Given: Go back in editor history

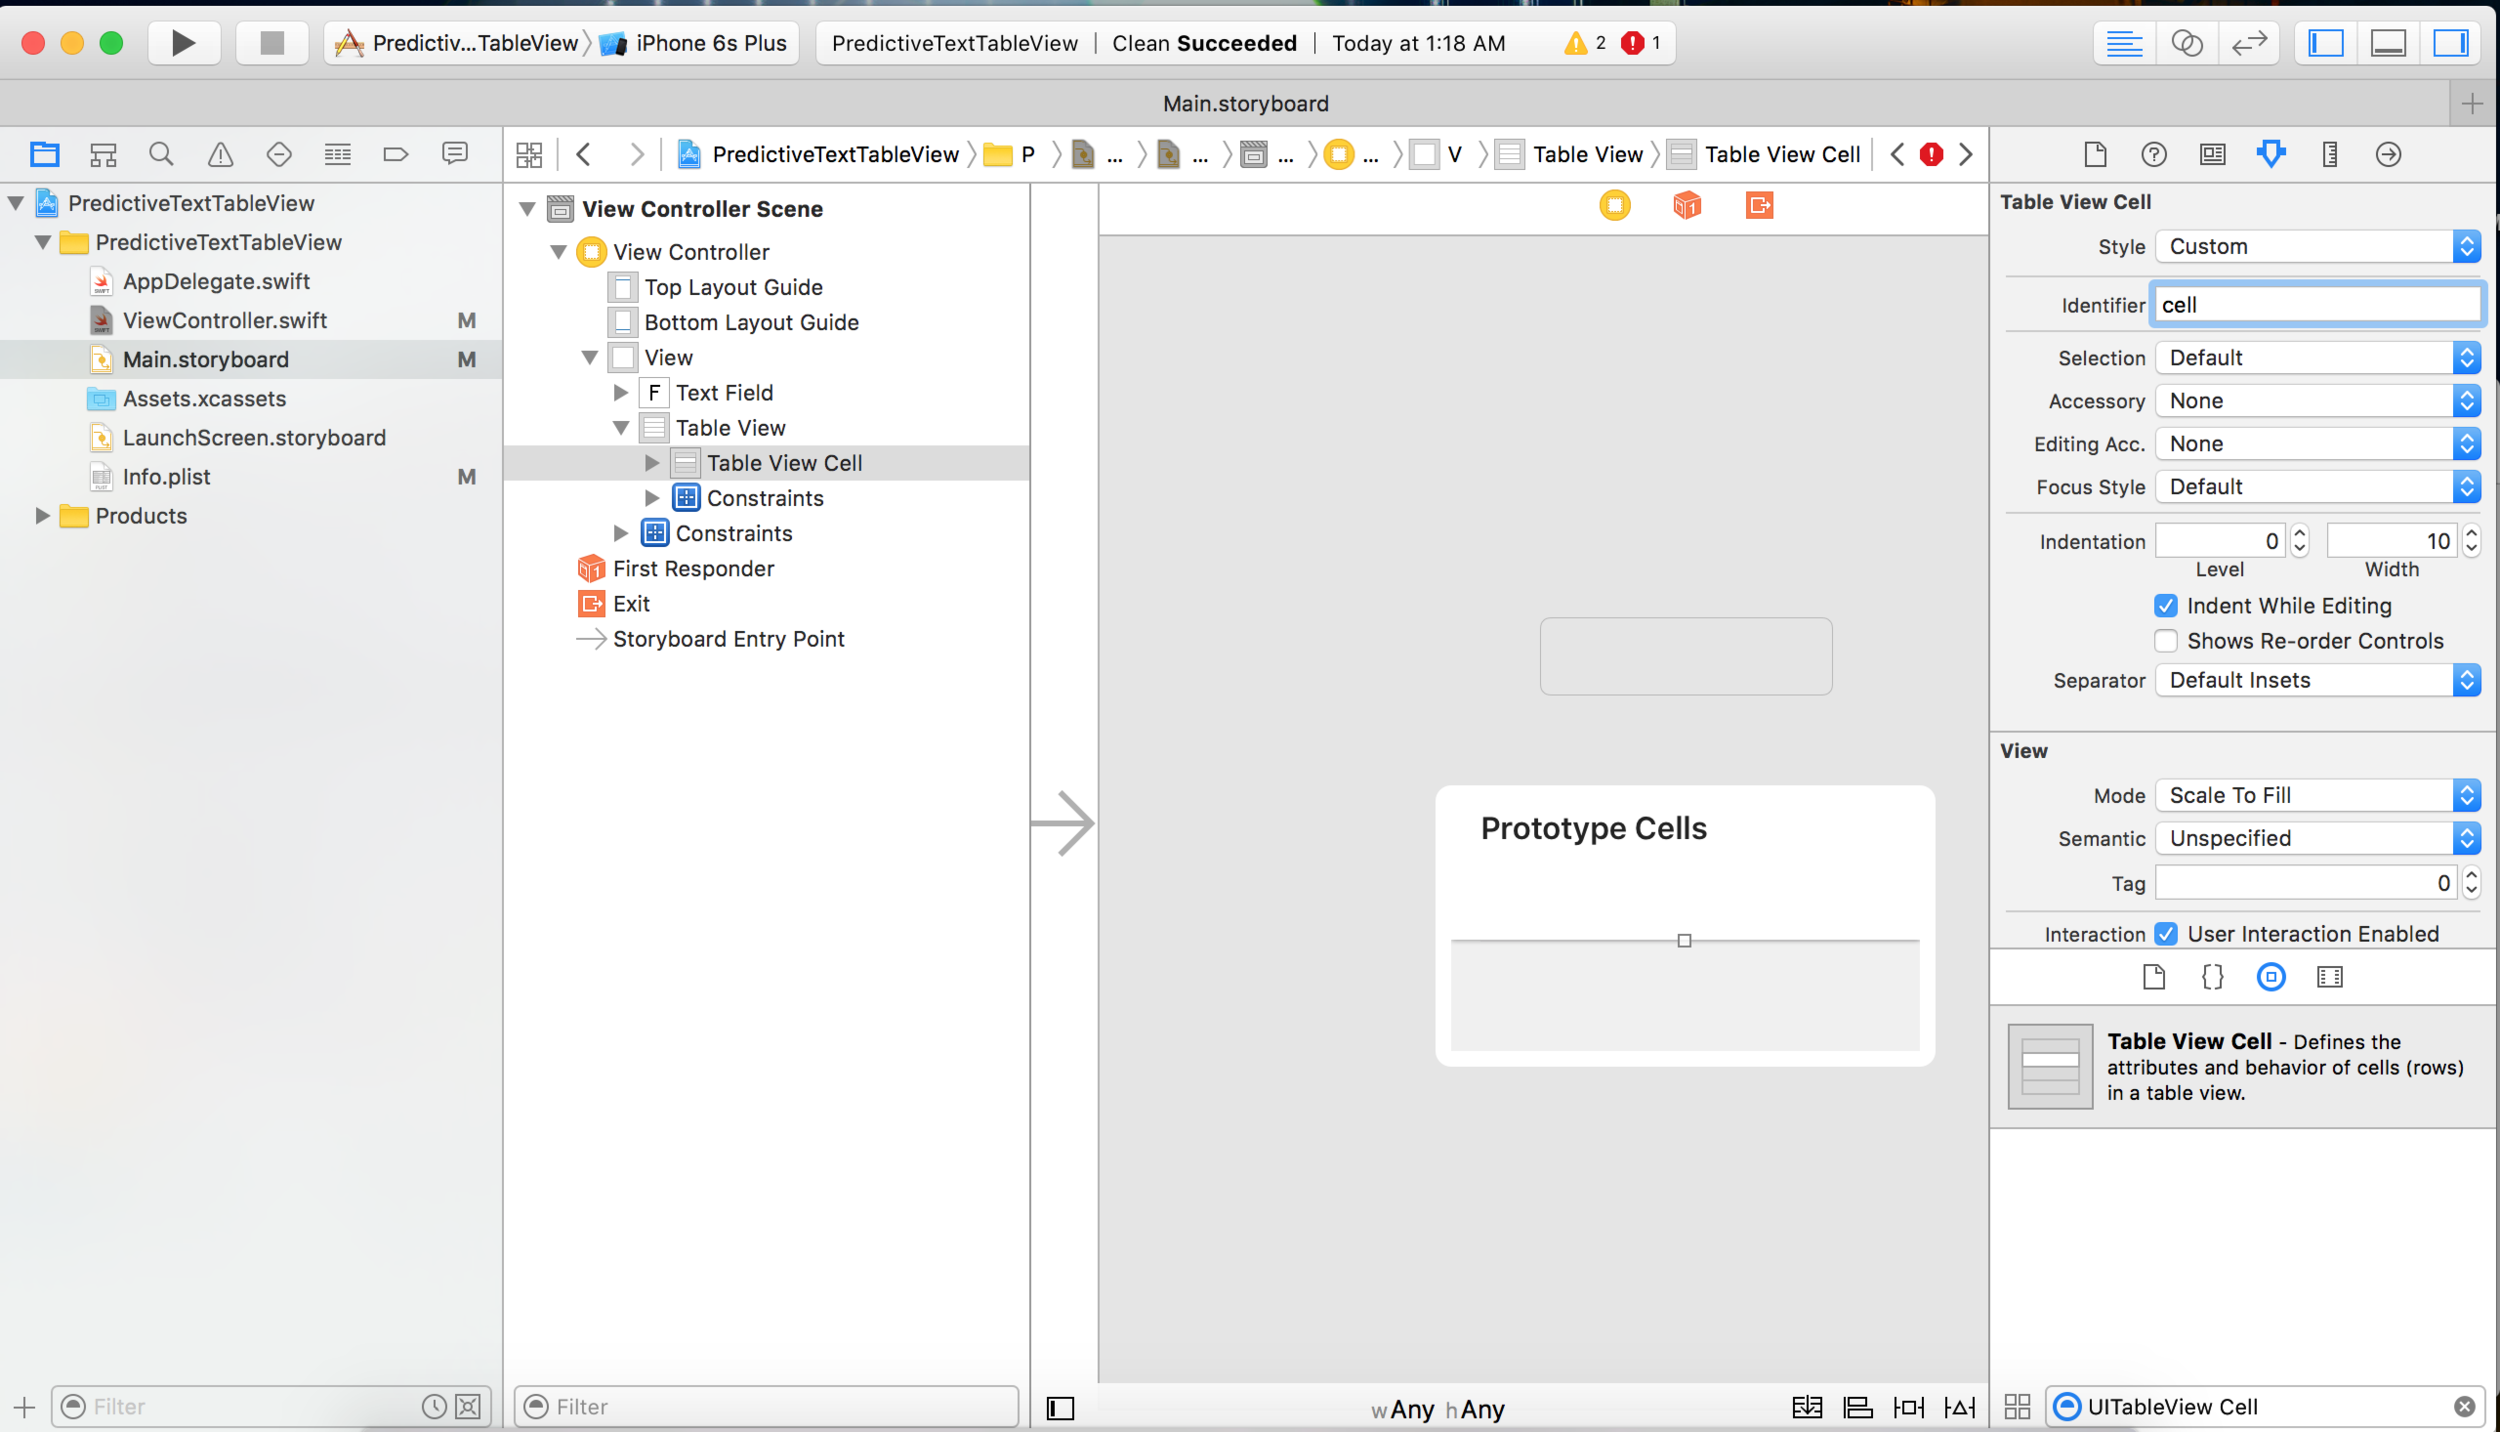Looking at the screenshot, I should tap(584, 154).
